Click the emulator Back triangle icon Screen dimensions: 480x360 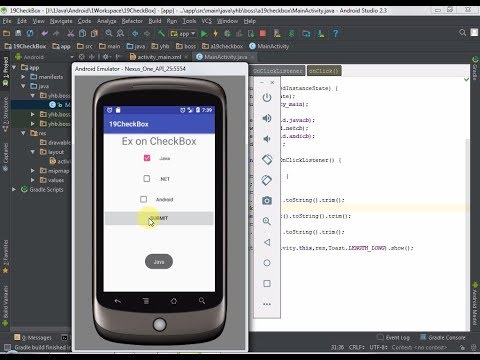267,242
